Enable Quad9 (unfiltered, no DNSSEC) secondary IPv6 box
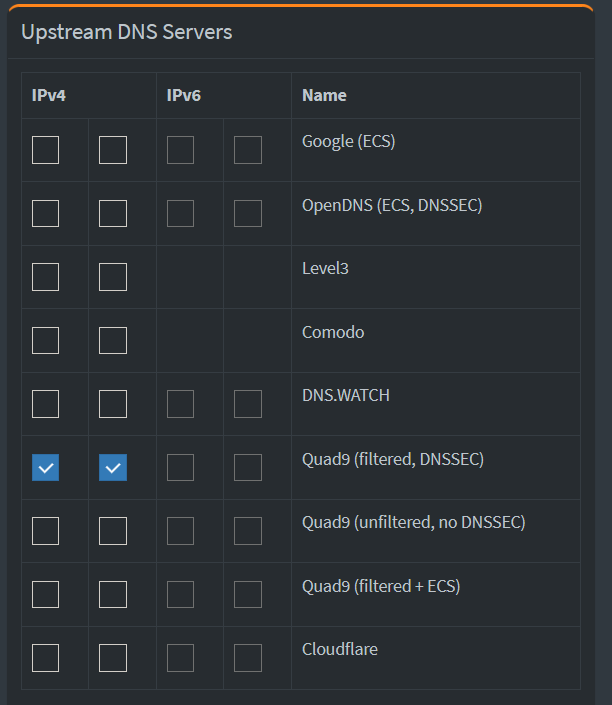Image resolution: width=612 pixels, height=705 pixels. [248, 531]
